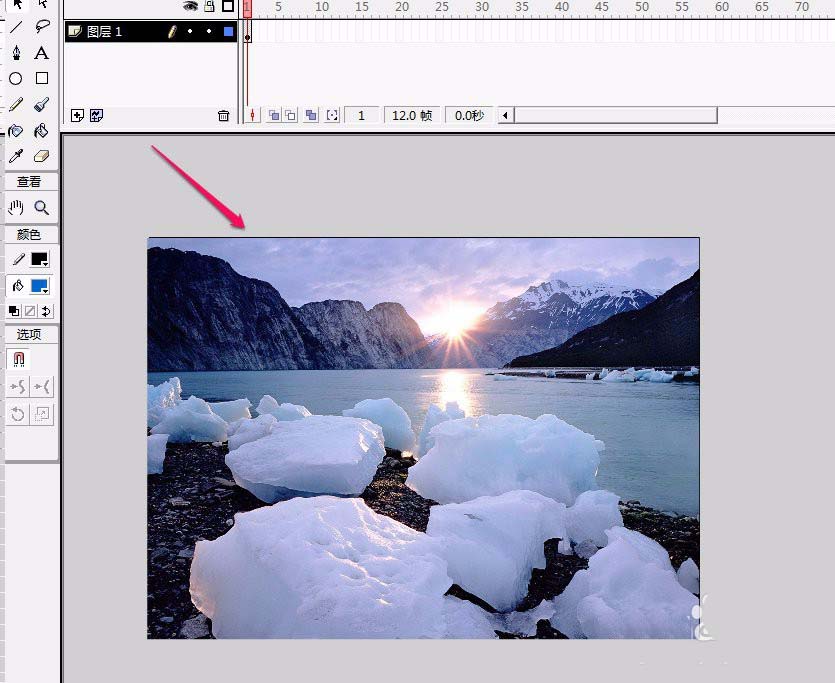The height and width of the screenshot is (683, 835).
Task: Toggle Onion Skin Outlines
Action: pyautogui.click(x=290, y=115)
